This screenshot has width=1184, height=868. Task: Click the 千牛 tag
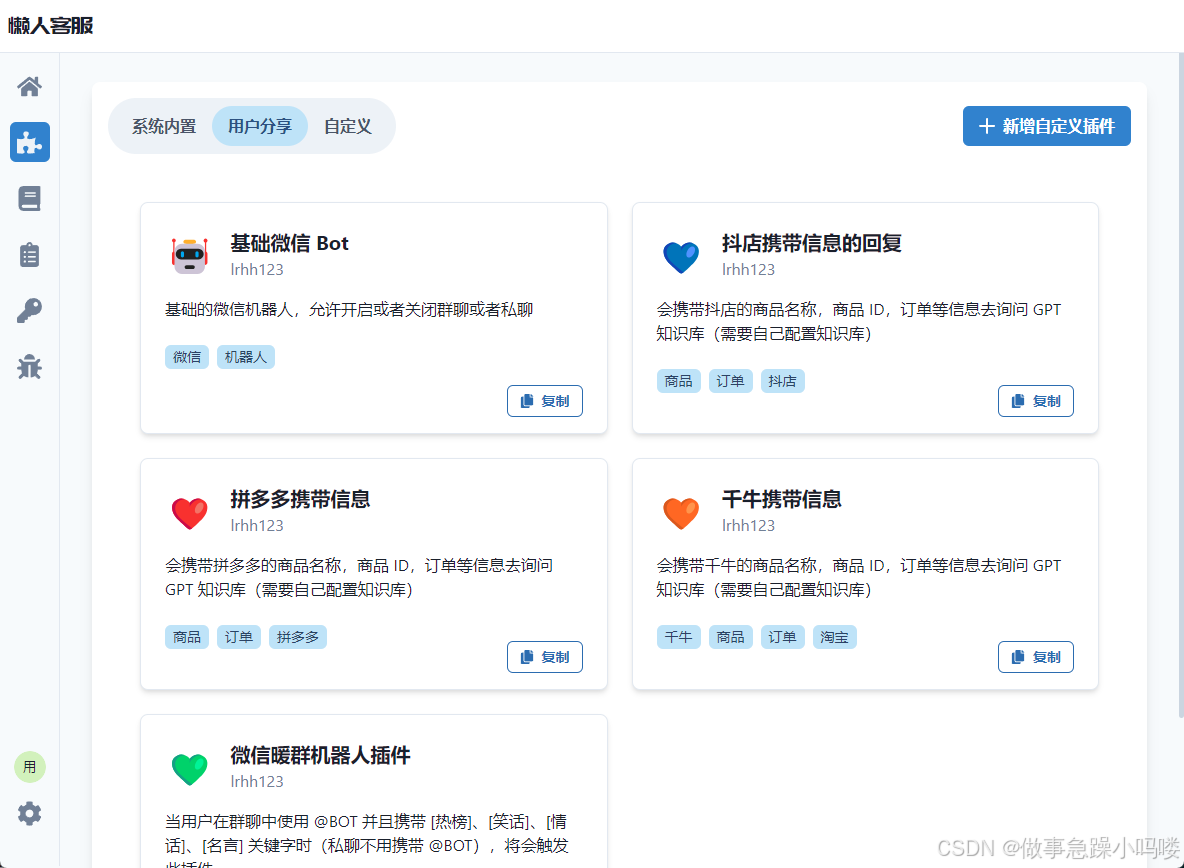pos(678,637)
